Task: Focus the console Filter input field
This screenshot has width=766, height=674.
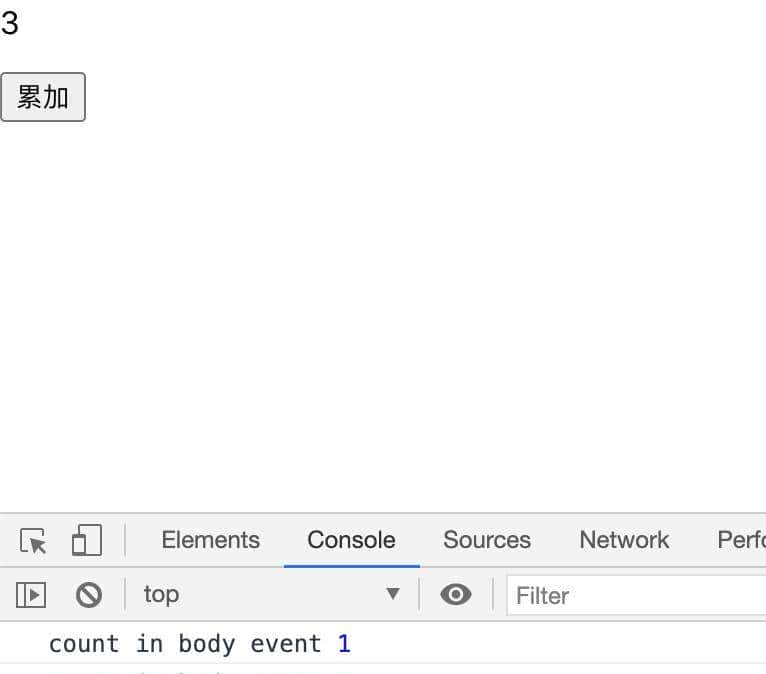Action: click(636, 596)
